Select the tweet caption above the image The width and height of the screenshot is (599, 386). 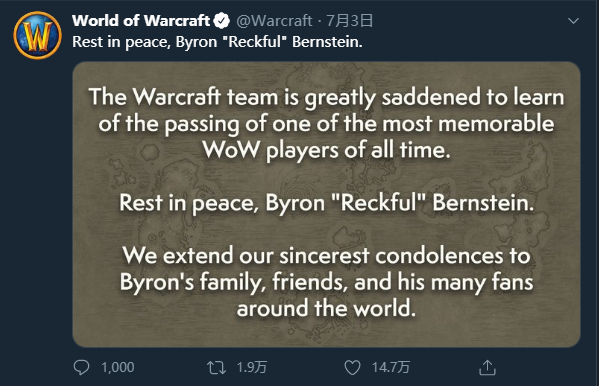click(217, 42)
